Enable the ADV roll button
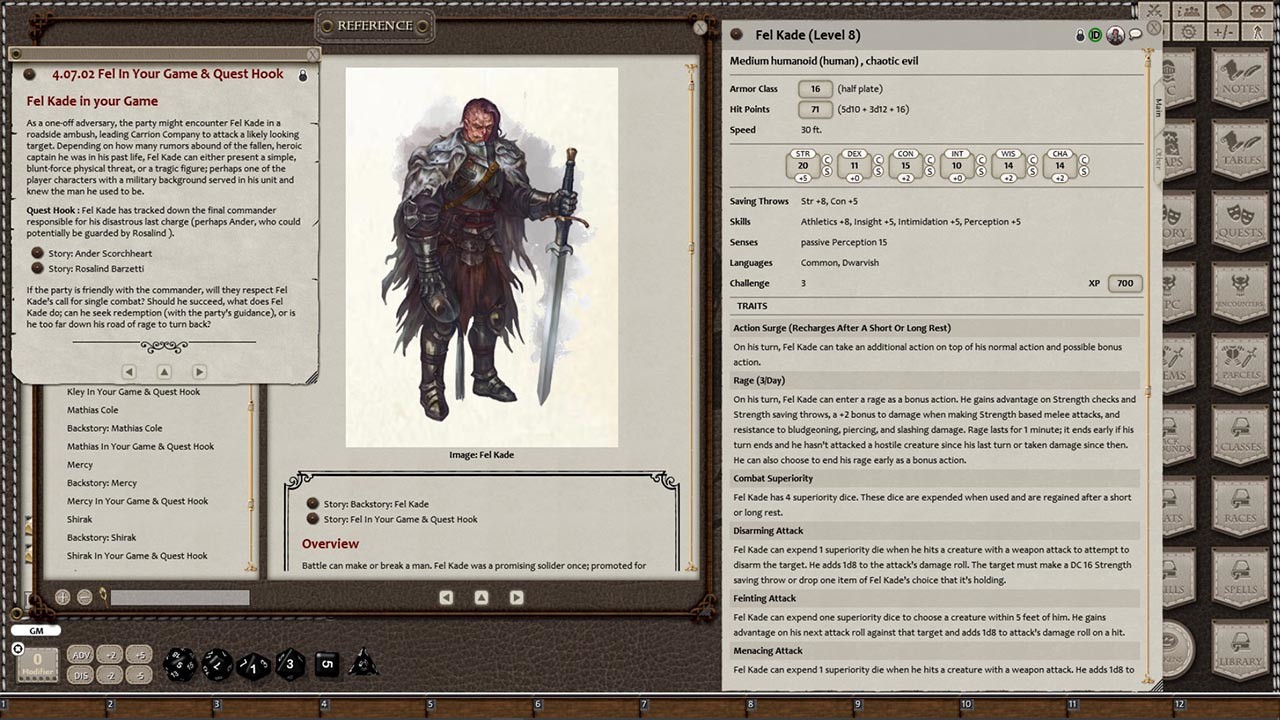Screen dimensions: 1280x720 click(x=80, y=655)
